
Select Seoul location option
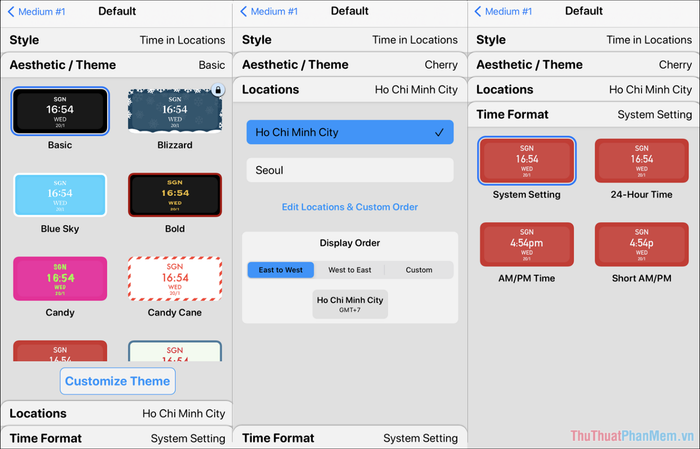(x=350, y=170)
